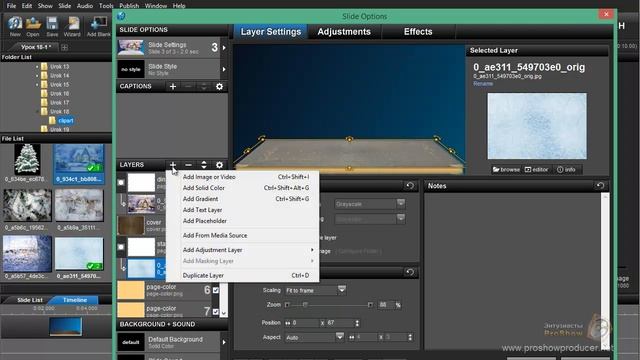
Task: Click reset icon in Notes header
Action: 600,186
